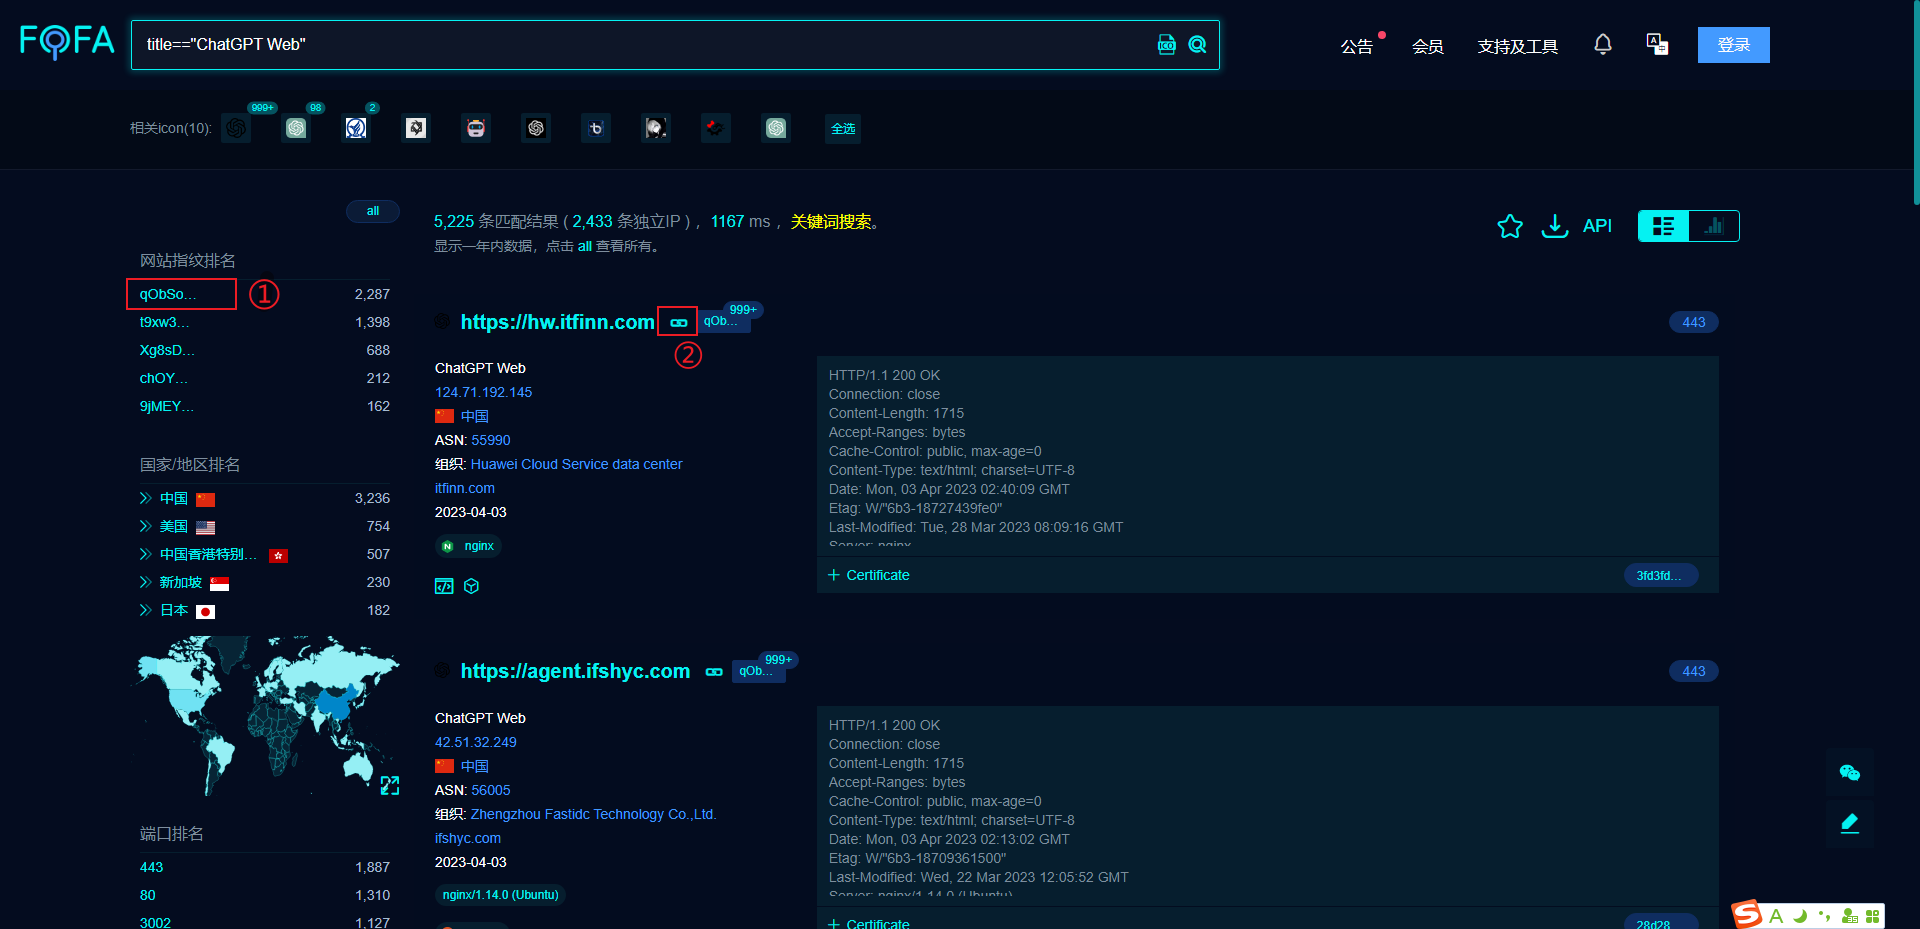Image resolution: width=1920 pixels, height=929 pixels.
Task: Filter by port 443 in port ranking
Action: point(151,867)
